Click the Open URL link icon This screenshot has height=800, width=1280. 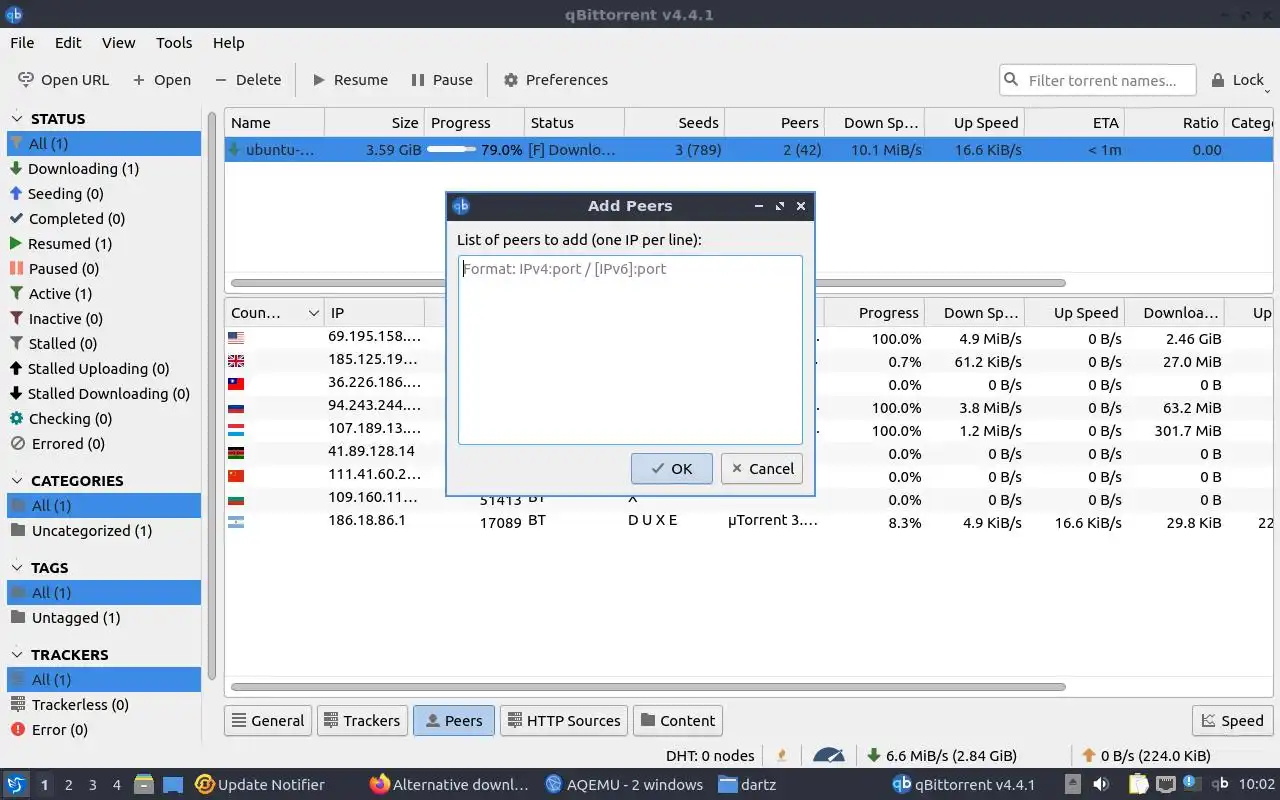[26, 80]
